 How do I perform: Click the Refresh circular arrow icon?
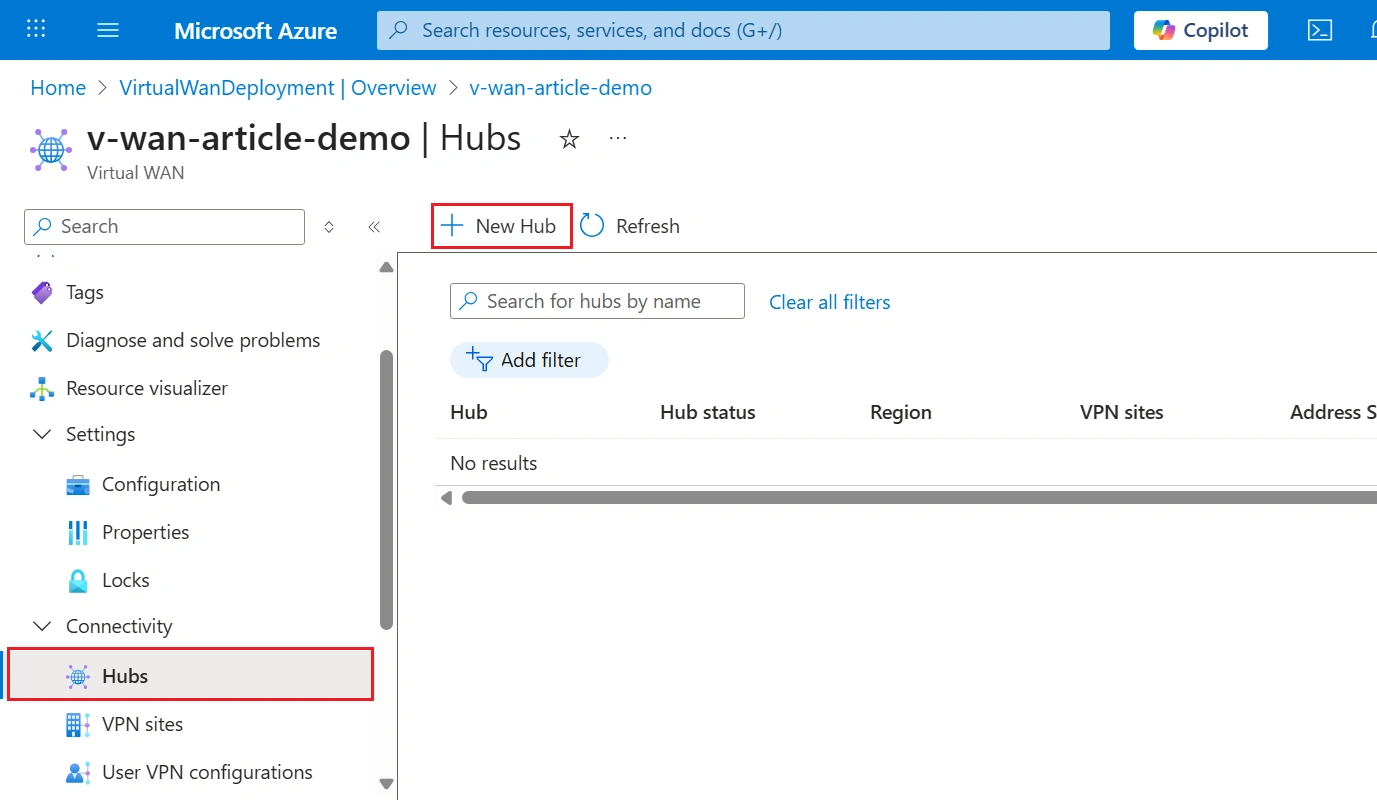pyautogui.click(x=592, y=226)
